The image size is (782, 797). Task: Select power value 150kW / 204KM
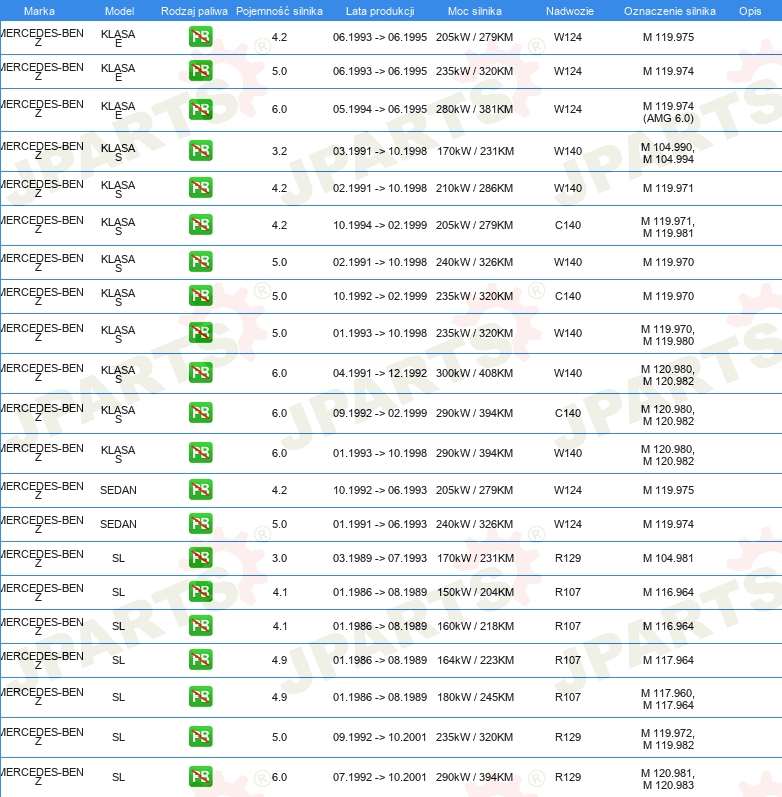(475, 592)
